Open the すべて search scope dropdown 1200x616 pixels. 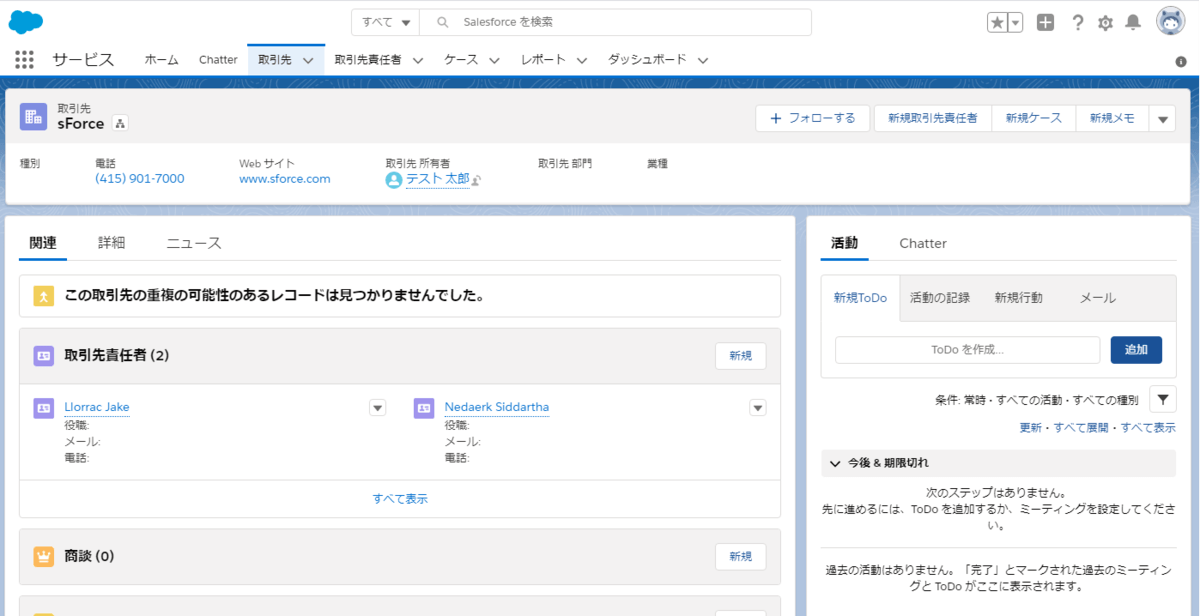(386, 22)
